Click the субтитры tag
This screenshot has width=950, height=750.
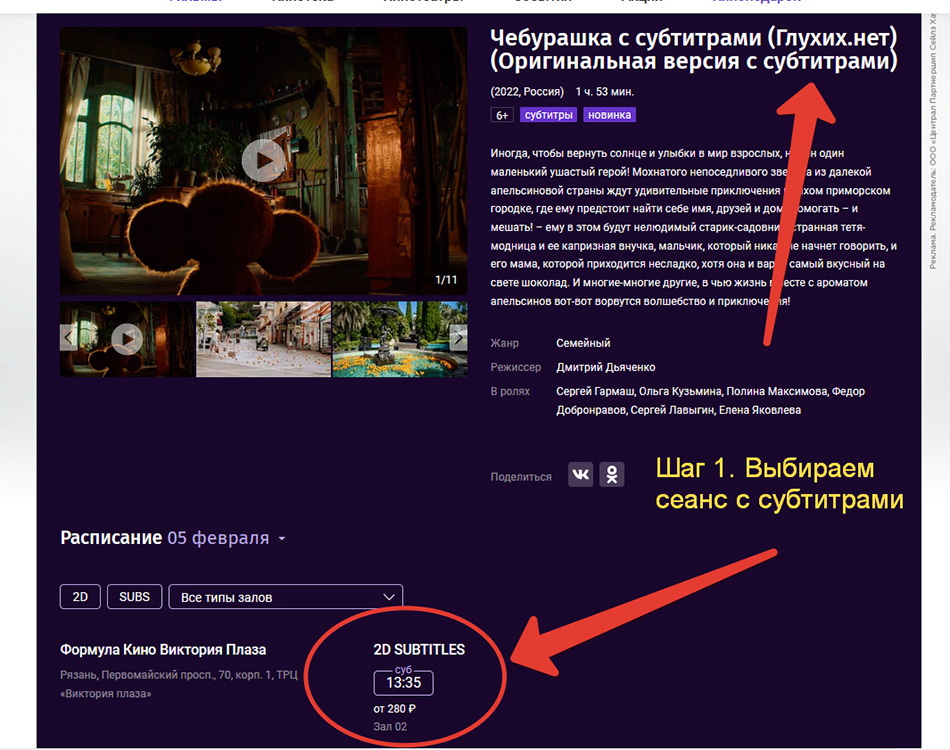click(x=548, y=114)
